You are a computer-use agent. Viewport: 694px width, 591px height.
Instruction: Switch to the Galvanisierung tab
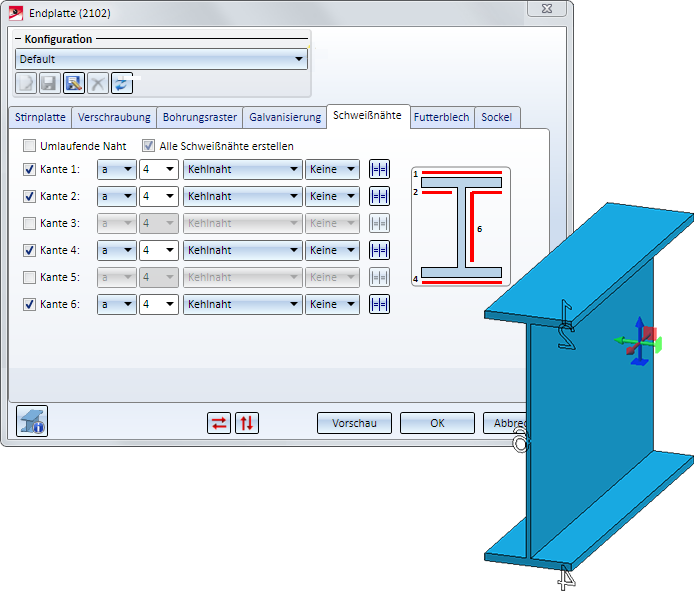coord(285,117)
